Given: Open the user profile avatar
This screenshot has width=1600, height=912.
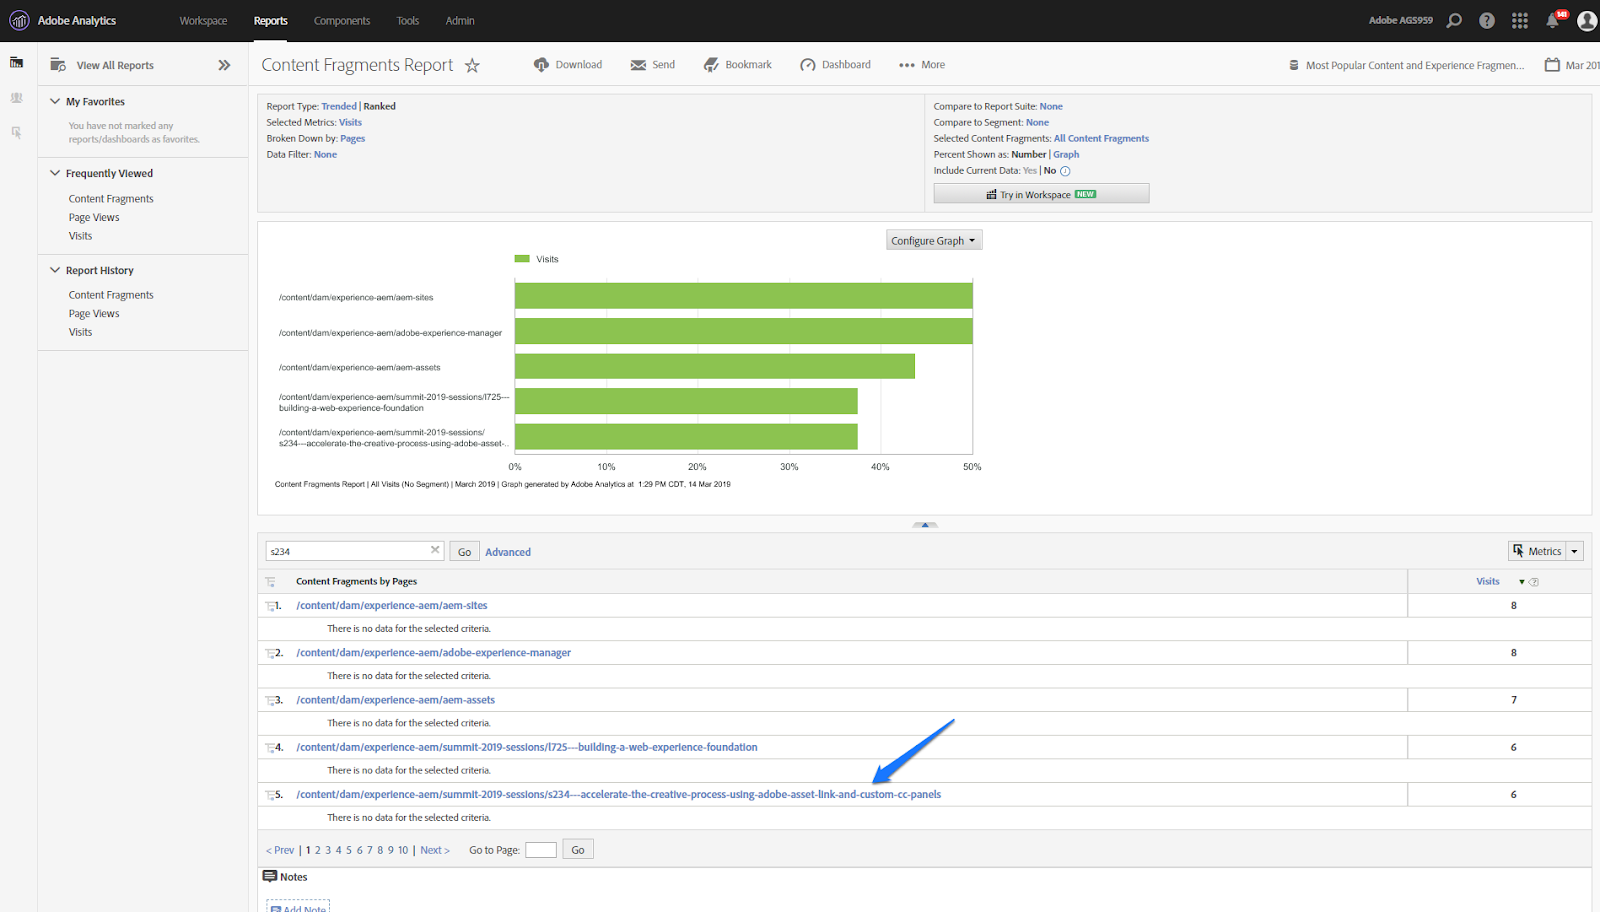Looking at the screenshot, I should click(1586, 19).
